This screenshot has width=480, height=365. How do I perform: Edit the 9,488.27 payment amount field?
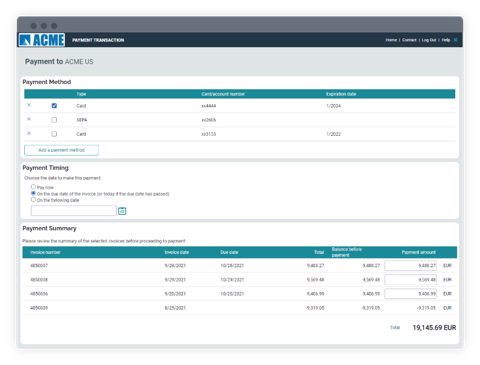[411, 266]
